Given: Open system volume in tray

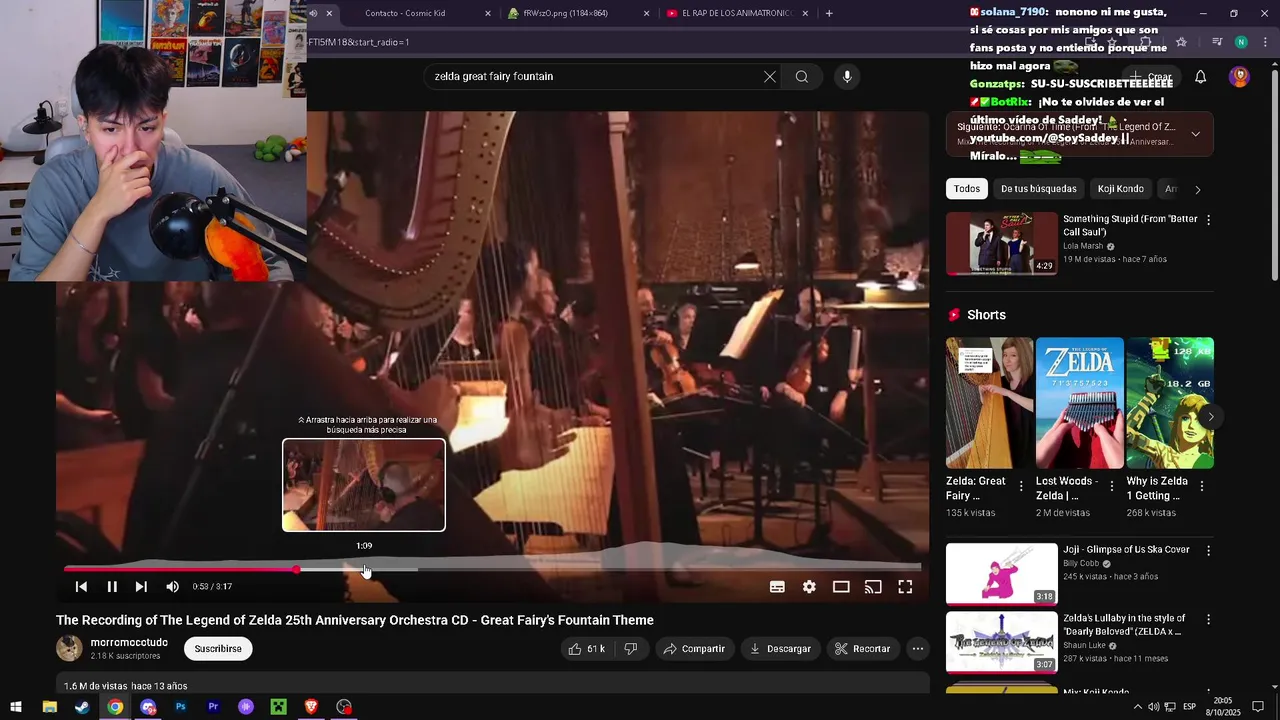Looking at the screenshot, I should (x=1153, y=707).
